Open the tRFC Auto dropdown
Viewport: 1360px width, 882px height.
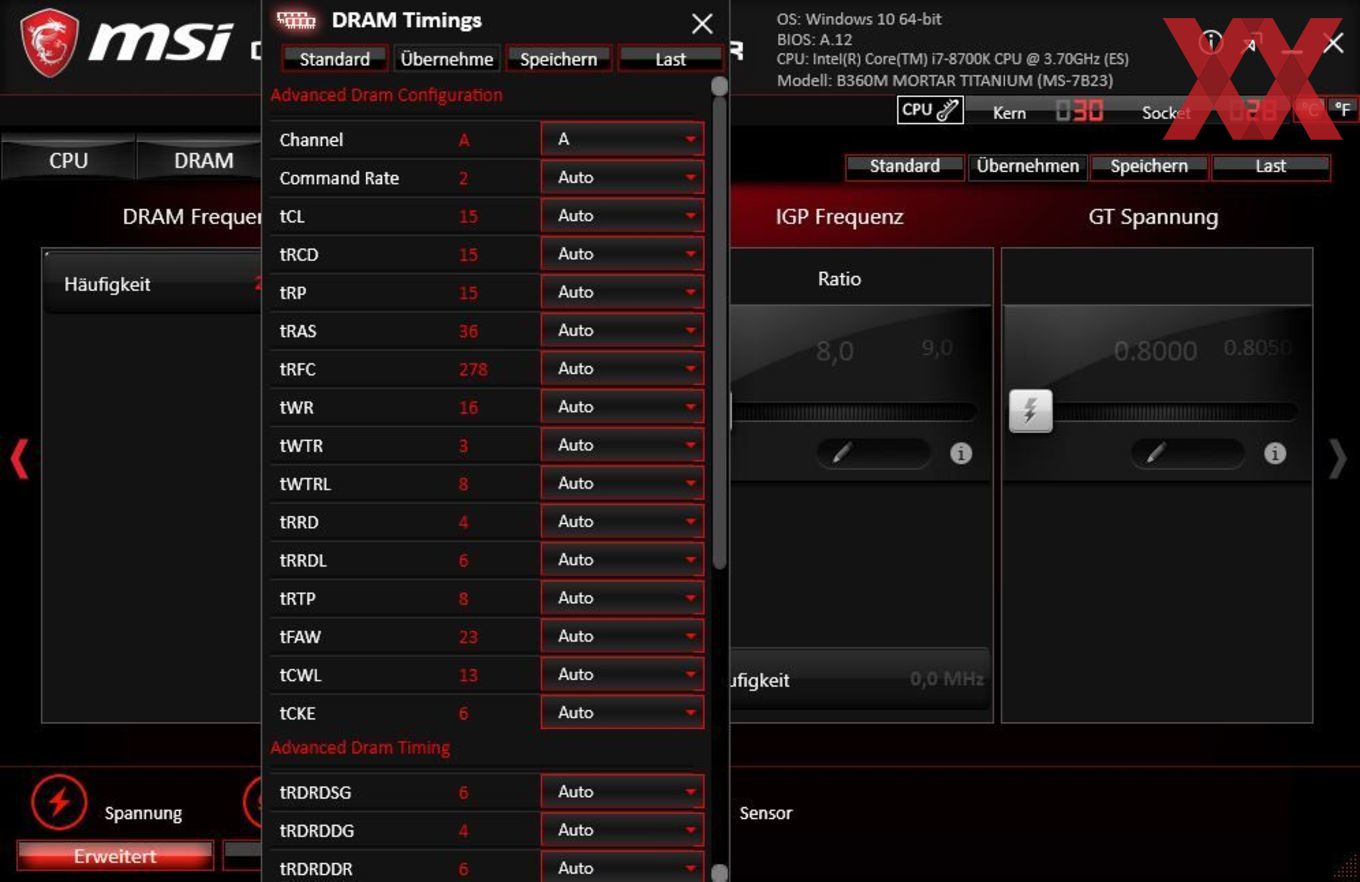coord(622,368)
